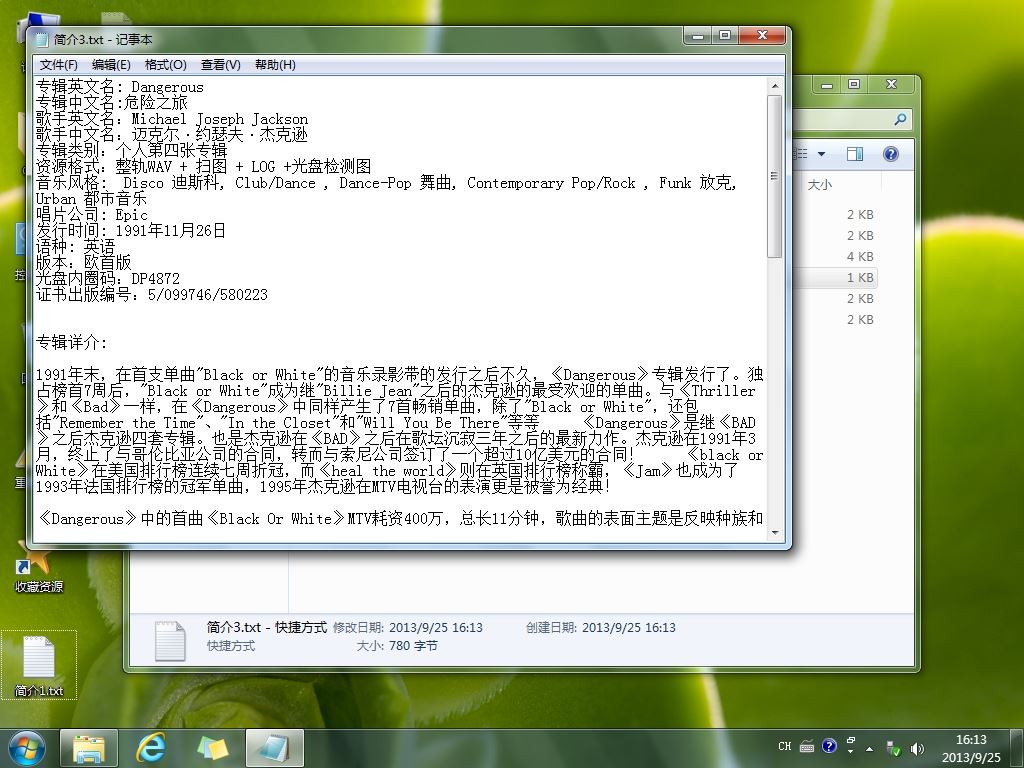Screen dimensions: 1024x768
Task: Click the text line 发行时间: 1991年11月26日
Action: 131,231
